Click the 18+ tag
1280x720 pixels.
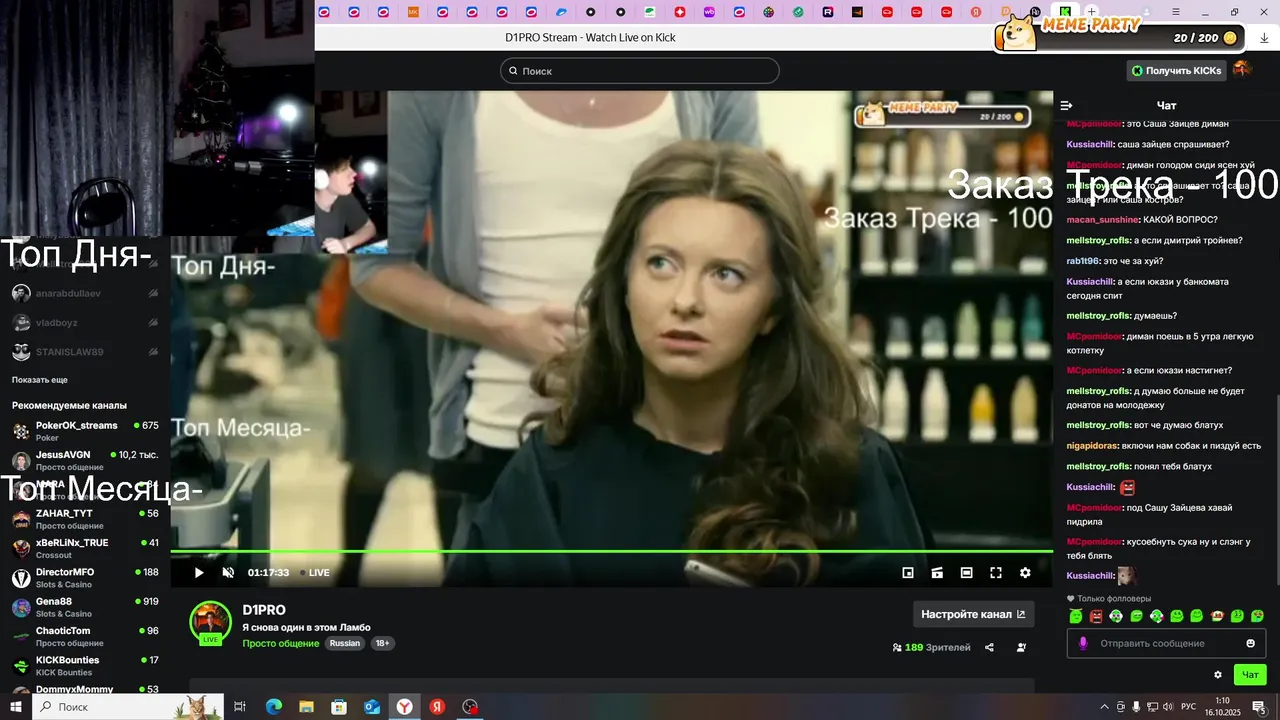[382, 643]
